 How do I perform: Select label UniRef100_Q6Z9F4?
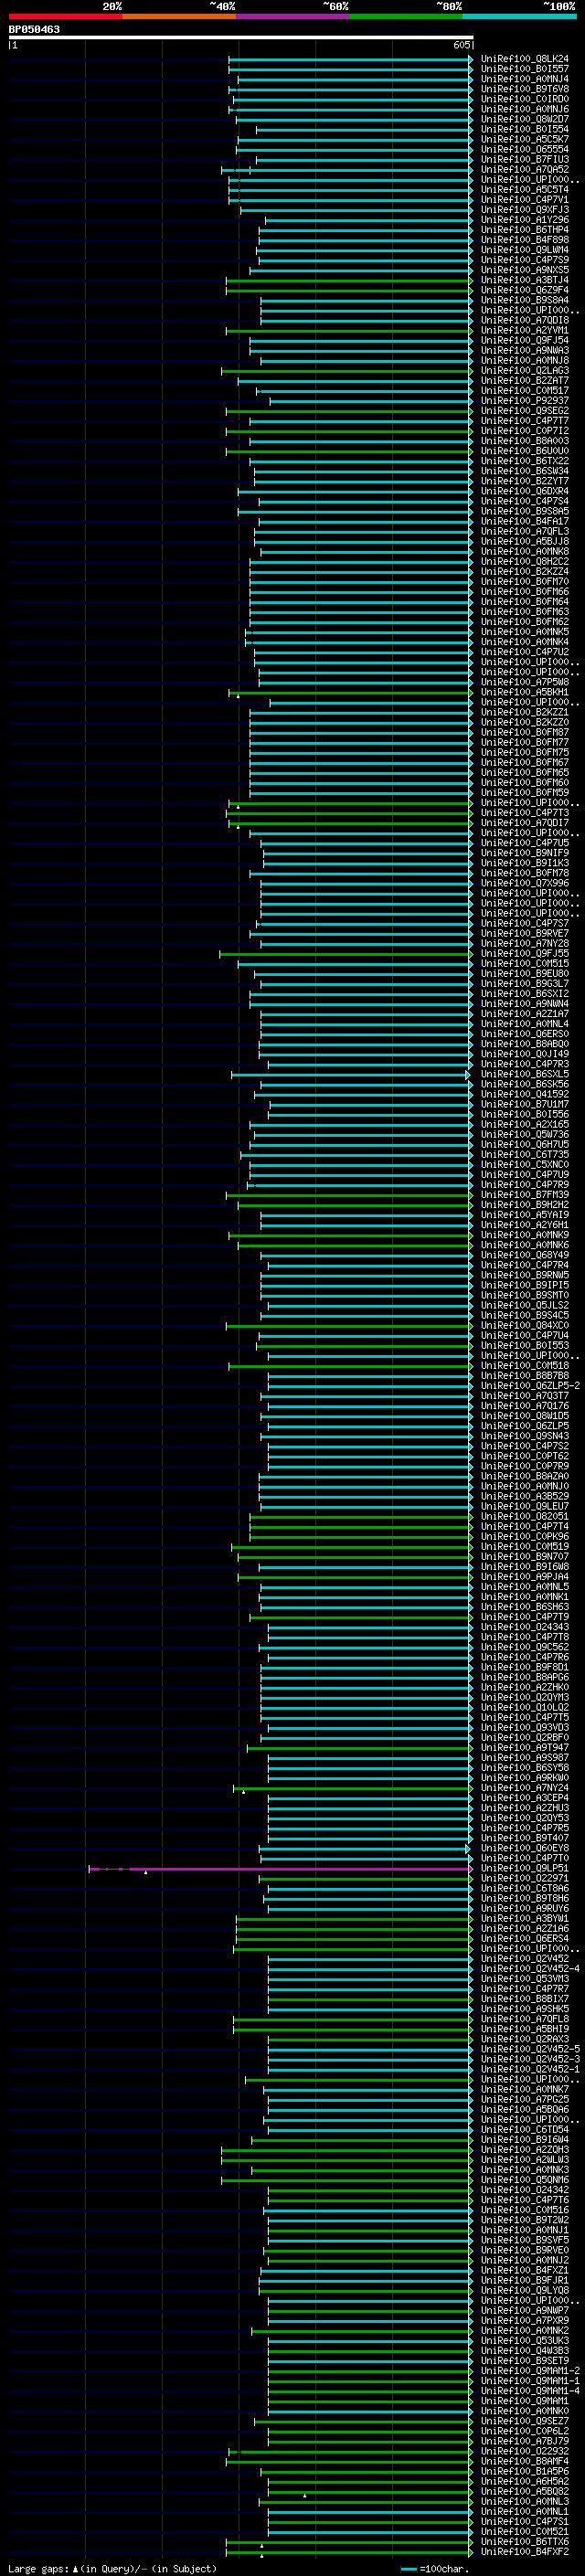(x=525, y=290)
